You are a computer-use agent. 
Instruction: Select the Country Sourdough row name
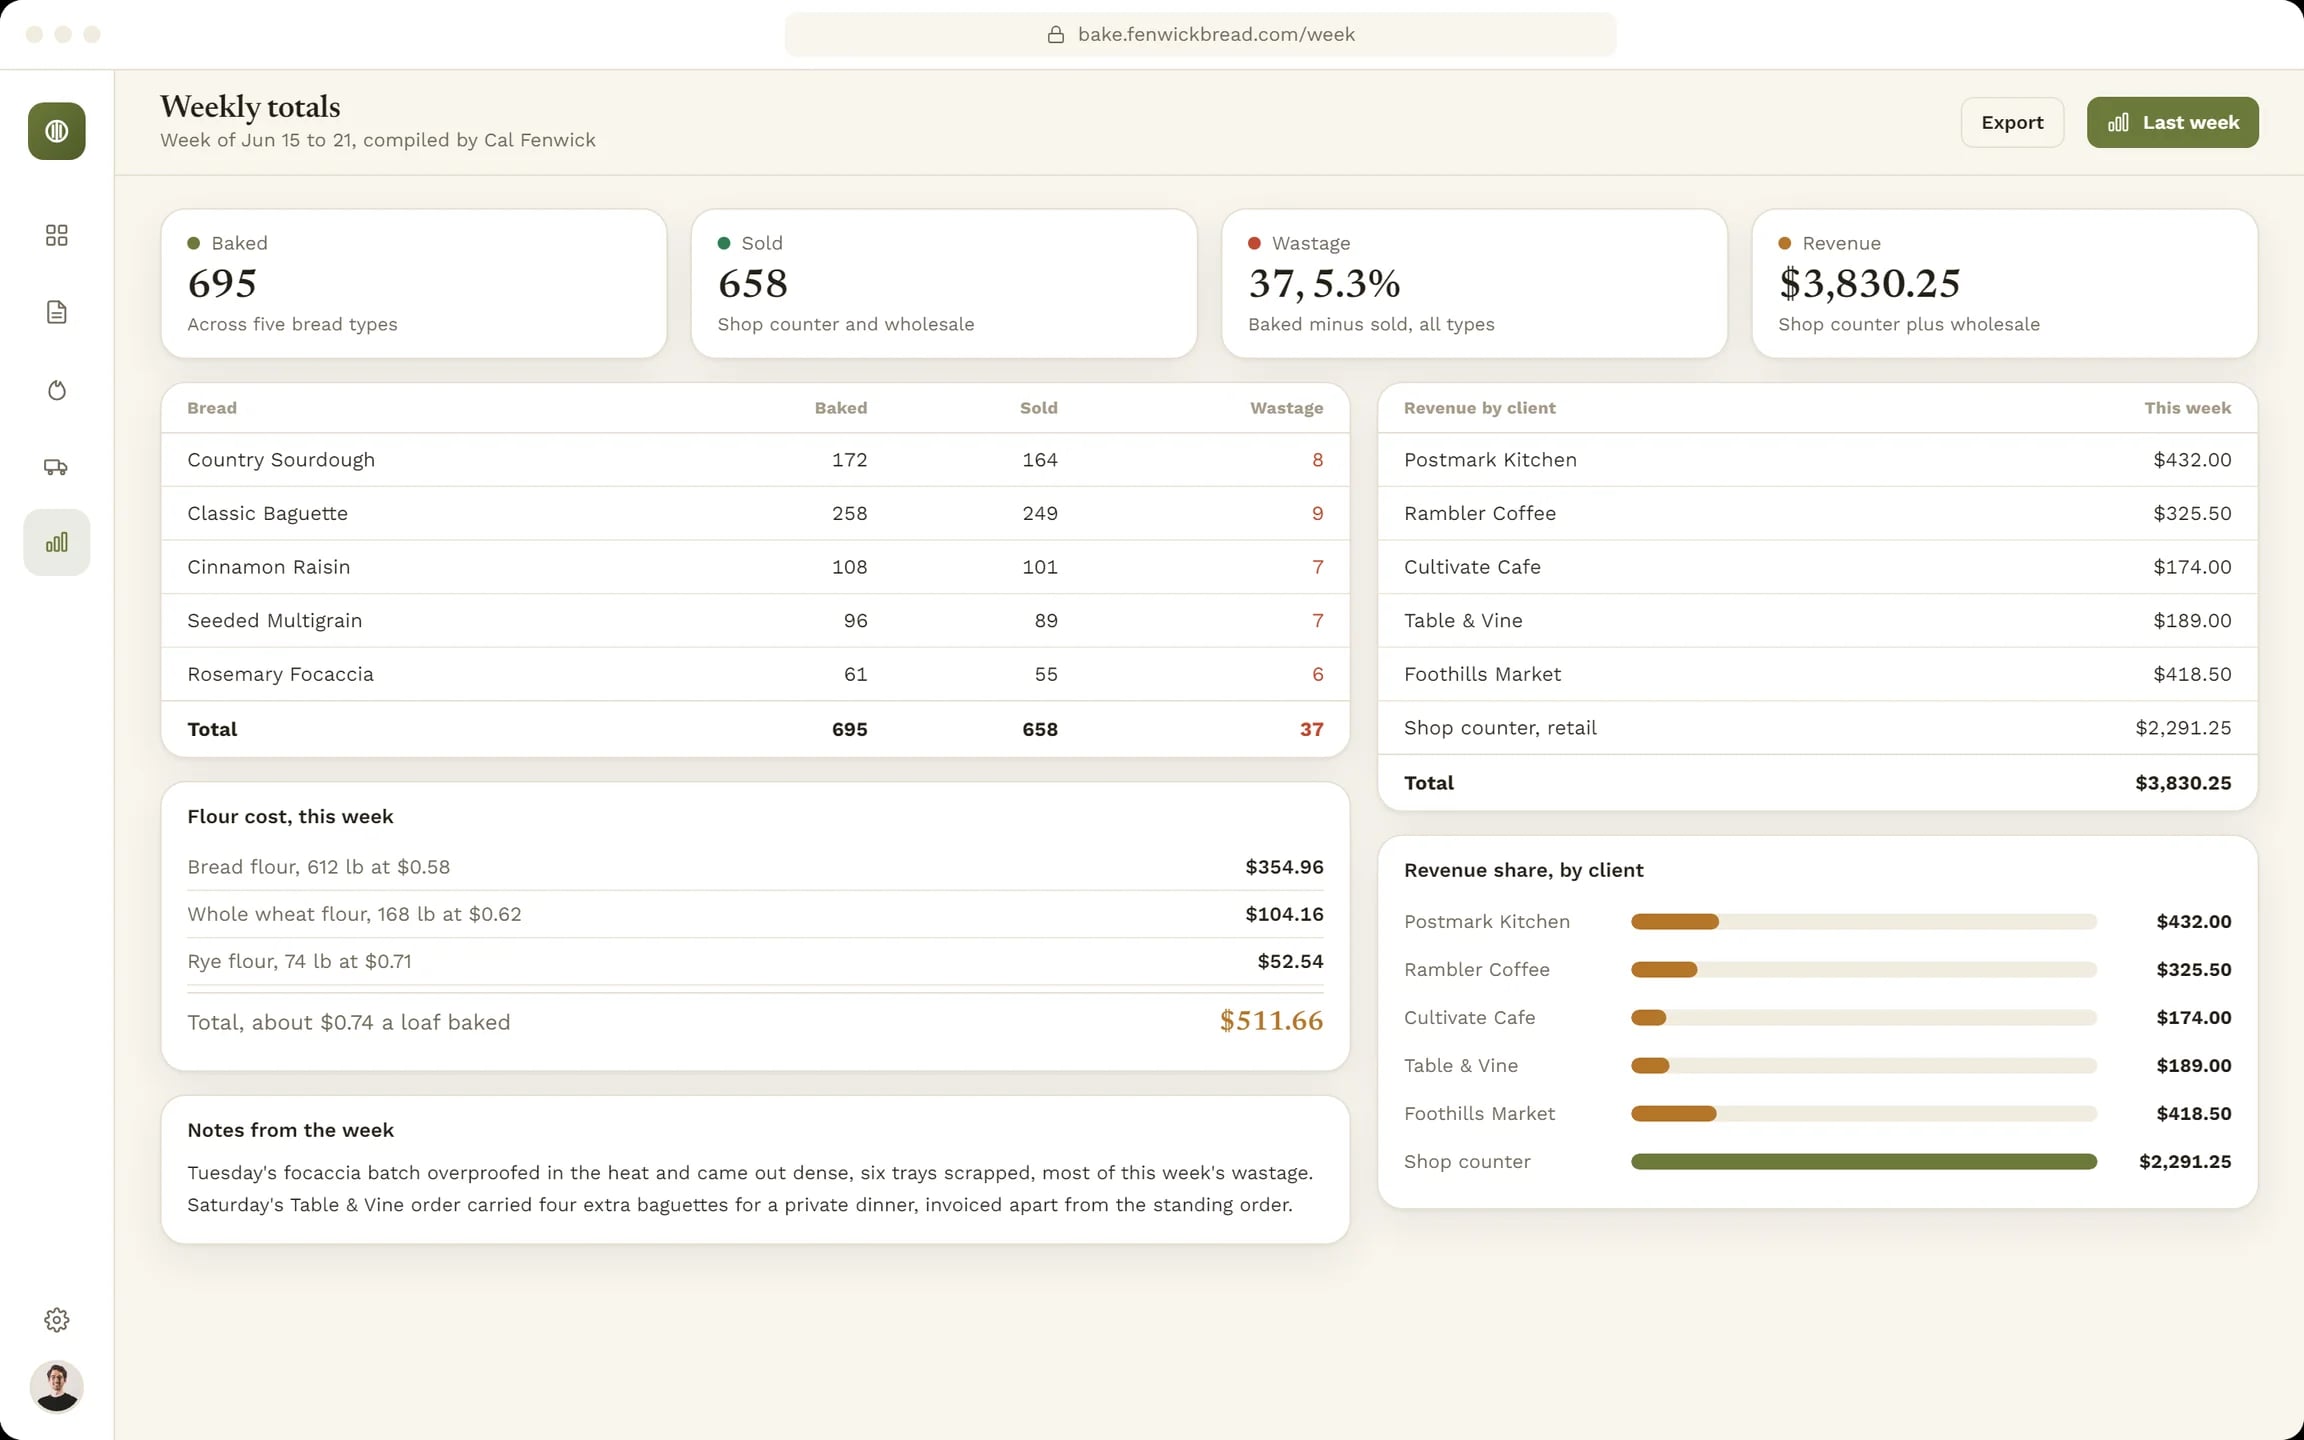tap(281, 460)
